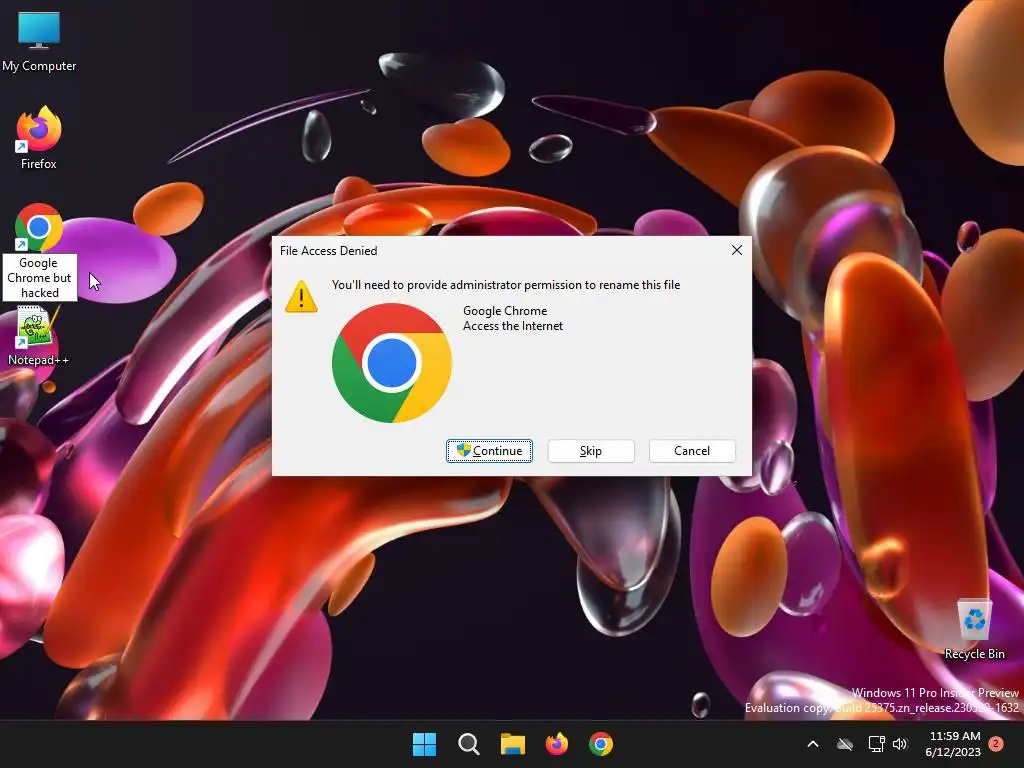The width and height of the screenshot is (1024, 768).
Task: Open File Explorer from the taskbar
Action: point(513,744)
